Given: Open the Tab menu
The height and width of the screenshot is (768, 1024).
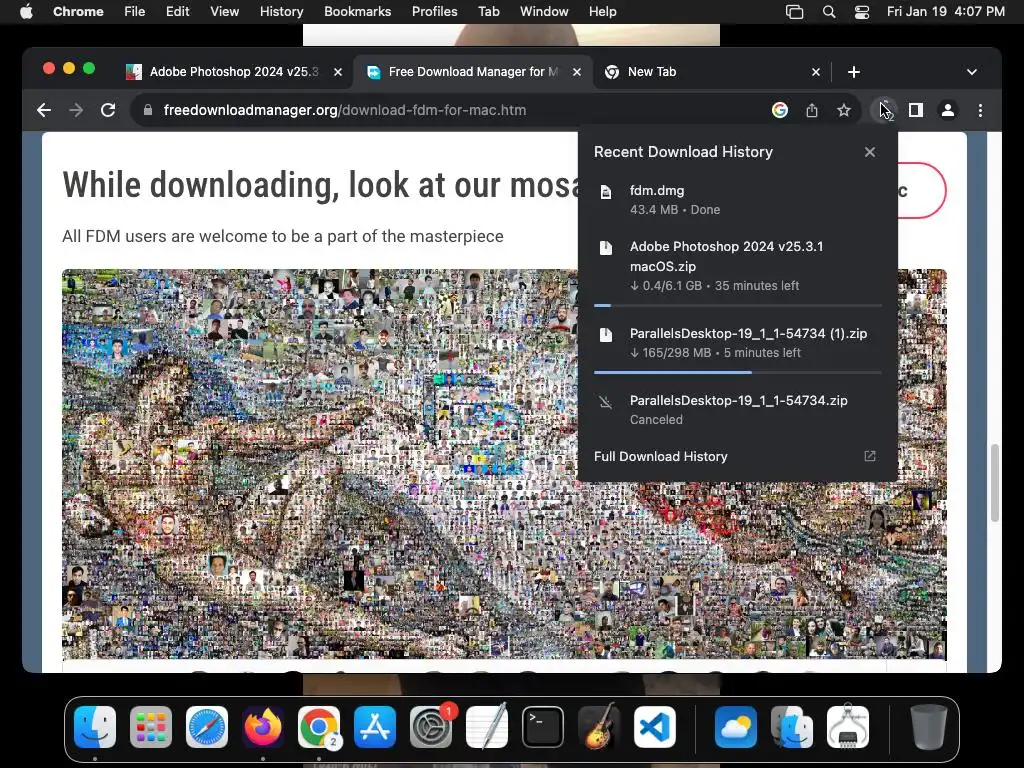Looking at the screenshot, I should click(x=488, y=12).
